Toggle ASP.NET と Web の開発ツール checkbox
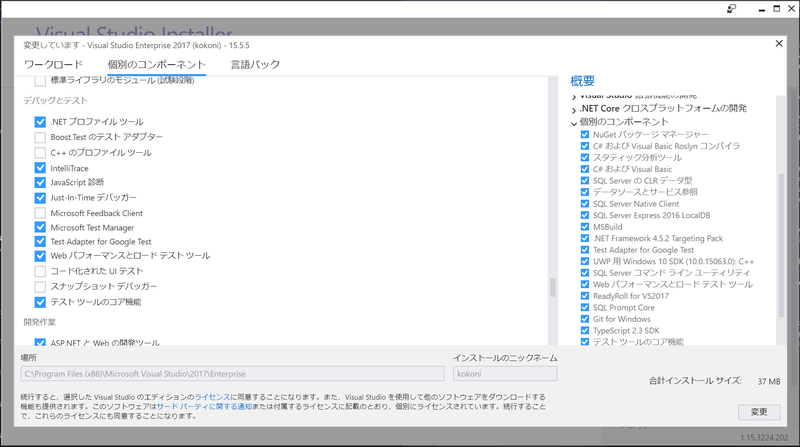 click(x=40, y=342)
